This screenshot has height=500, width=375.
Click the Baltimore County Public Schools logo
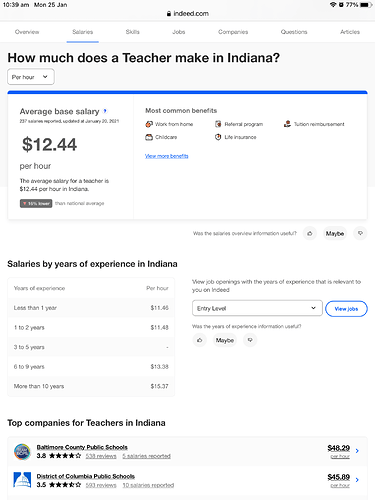(x=22, y=451)
